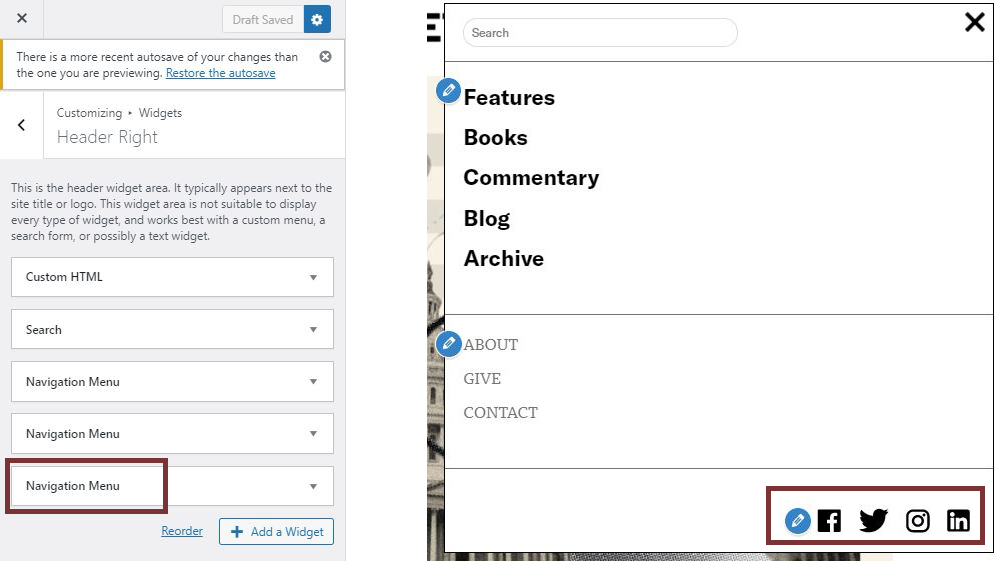Expand the first Navigation Menu widget
Screen dimensions: 997x561
tap(172, 382)
